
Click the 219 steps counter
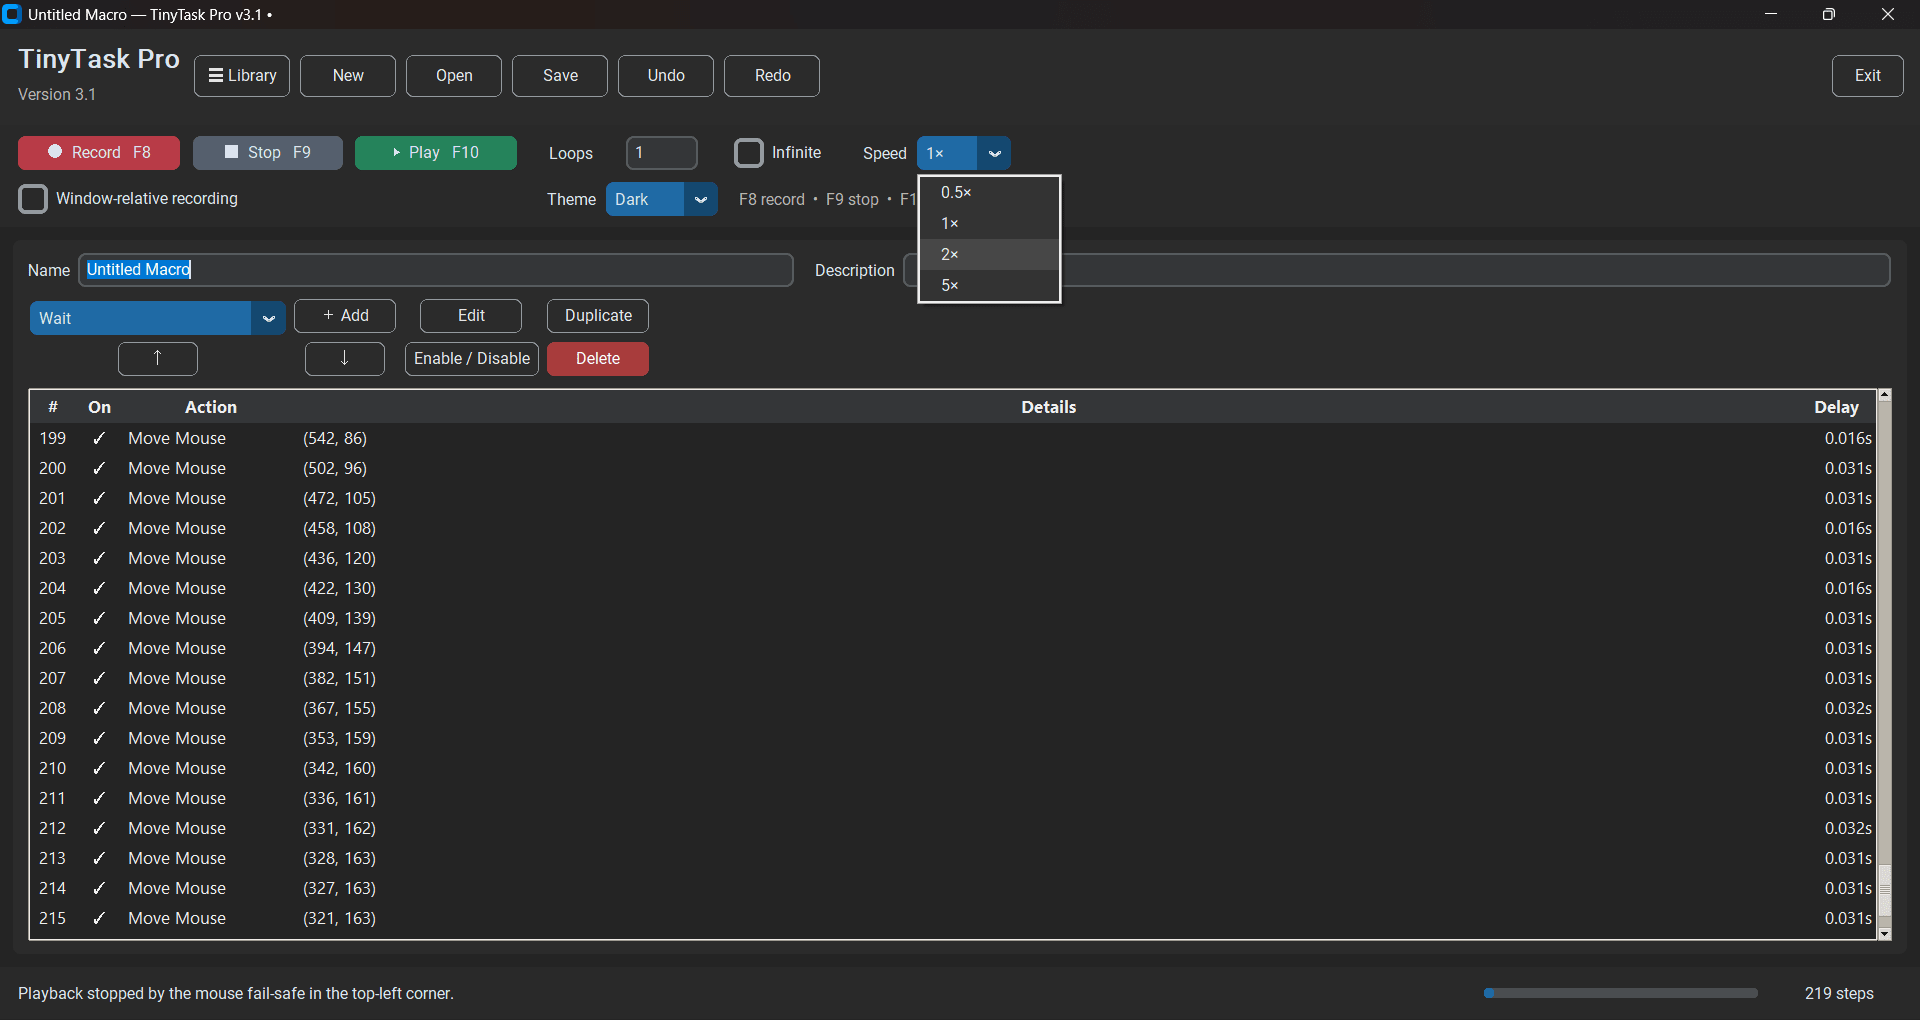(1839, 993)
